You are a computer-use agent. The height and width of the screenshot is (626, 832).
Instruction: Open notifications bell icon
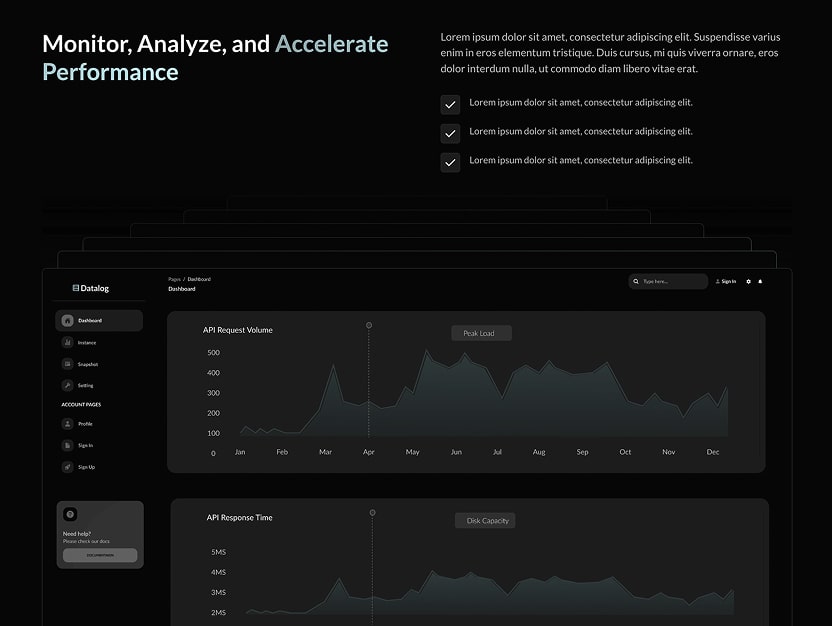[x=760, y=281]
